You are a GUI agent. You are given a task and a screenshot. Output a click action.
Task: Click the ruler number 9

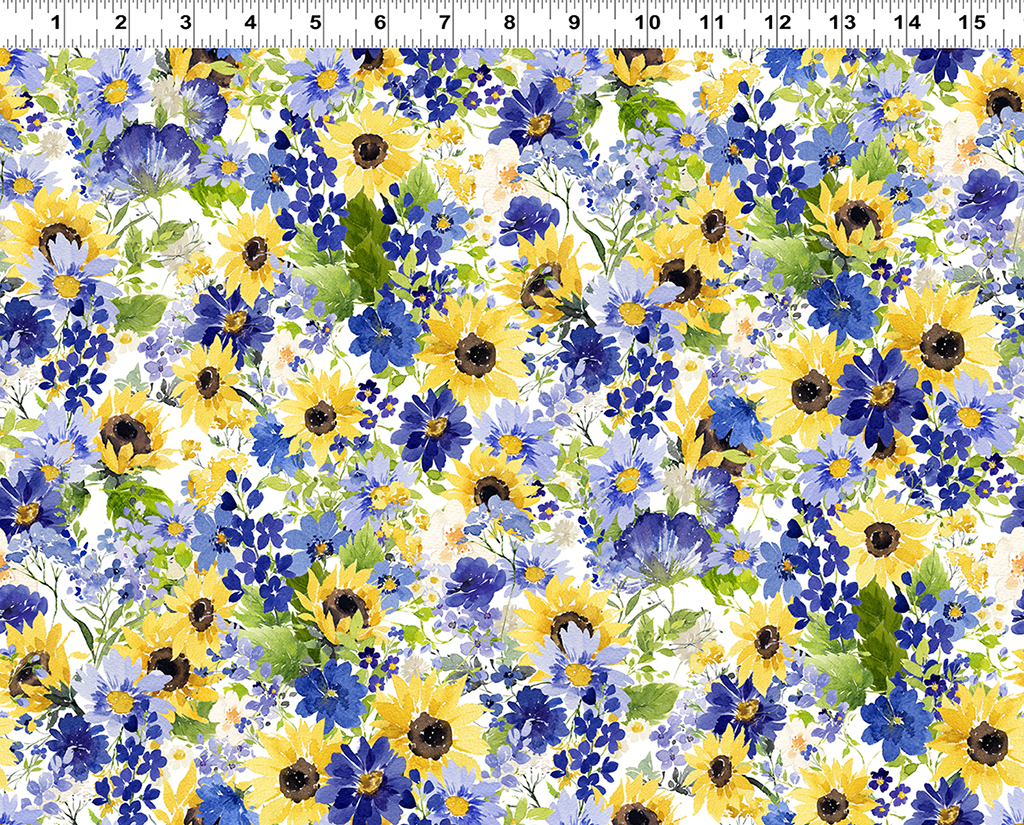coord(574,23)
